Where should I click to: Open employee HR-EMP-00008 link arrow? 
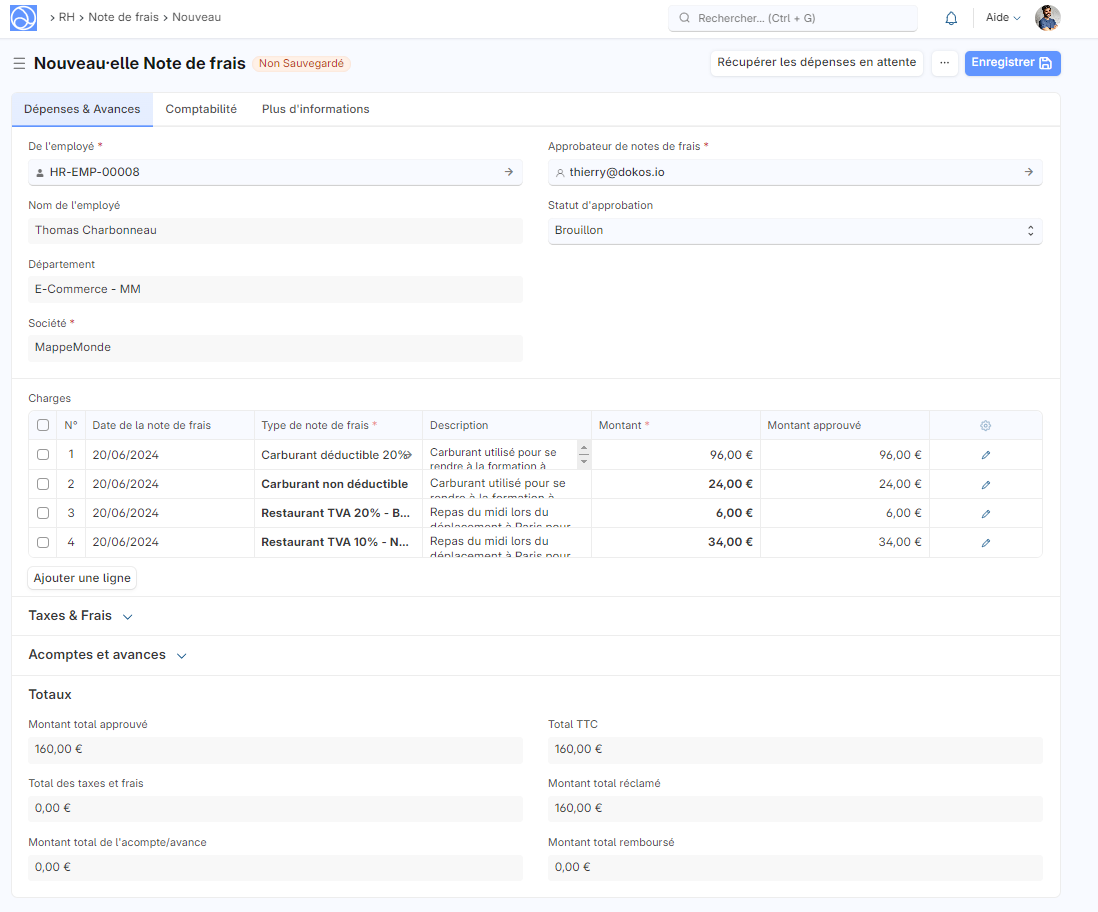508,172
